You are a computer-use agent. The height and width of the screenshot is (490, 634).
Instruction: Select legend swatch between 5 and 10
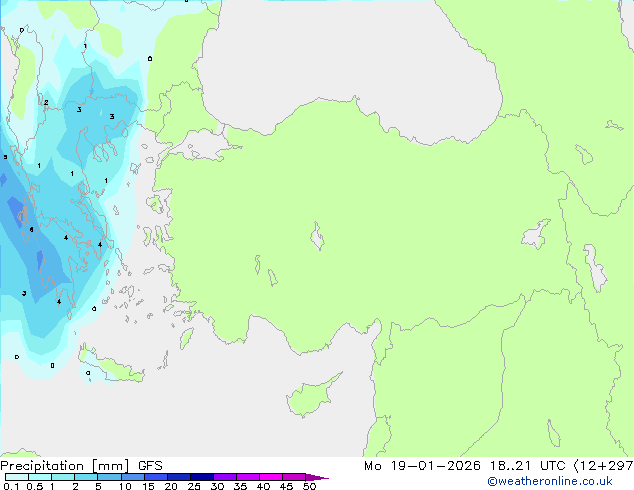109,477
